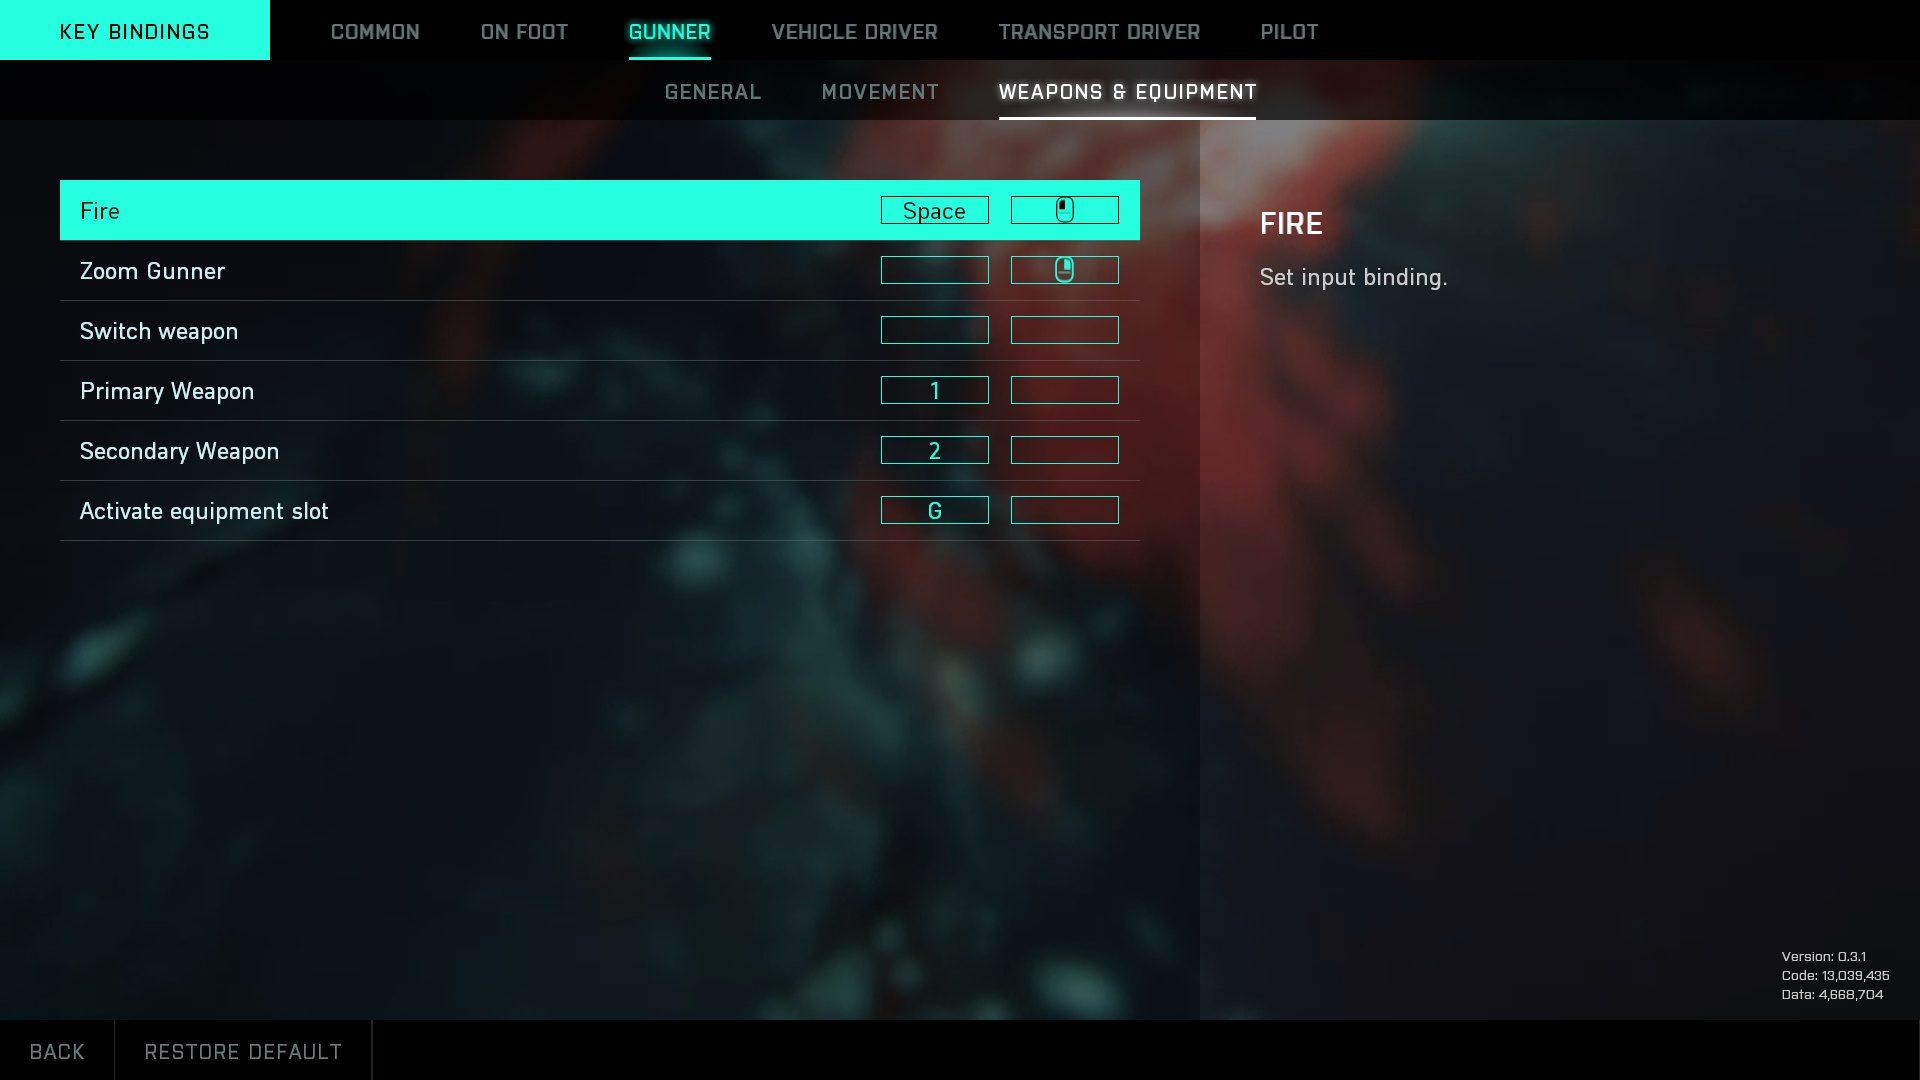Click the Secondary Weapon key field showing 2
The height and width of the screenshot is (1080, 1920).
[x=935, y=450]
